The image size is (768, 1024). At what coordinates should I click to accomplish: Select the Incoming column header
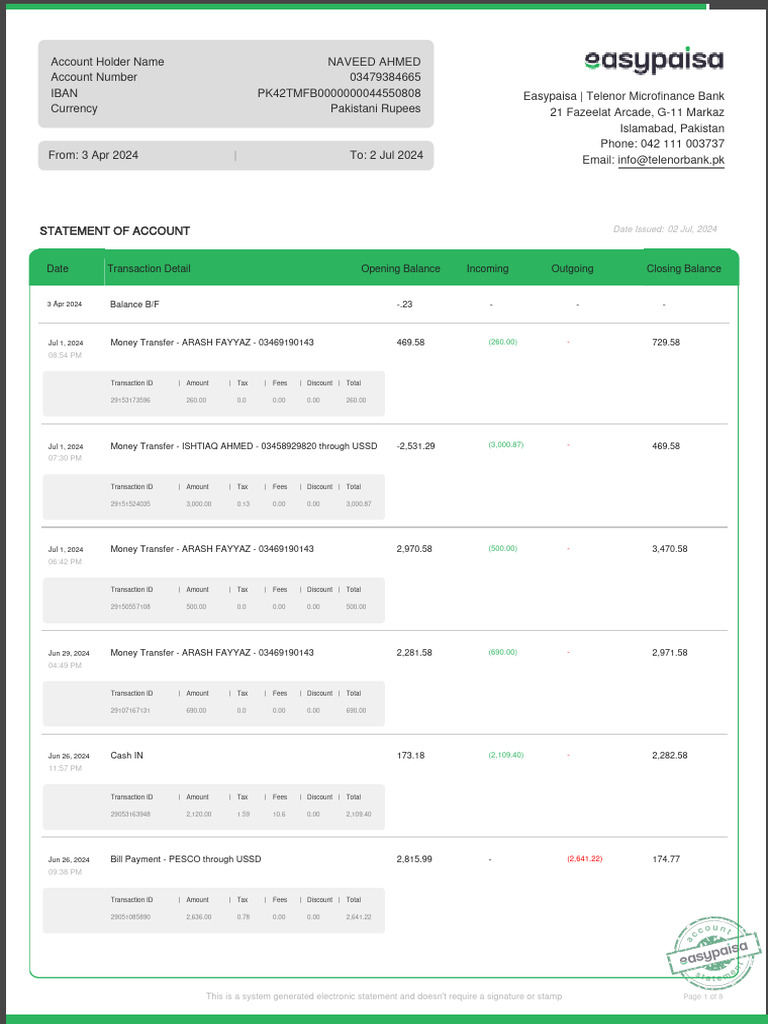point(487,268)
